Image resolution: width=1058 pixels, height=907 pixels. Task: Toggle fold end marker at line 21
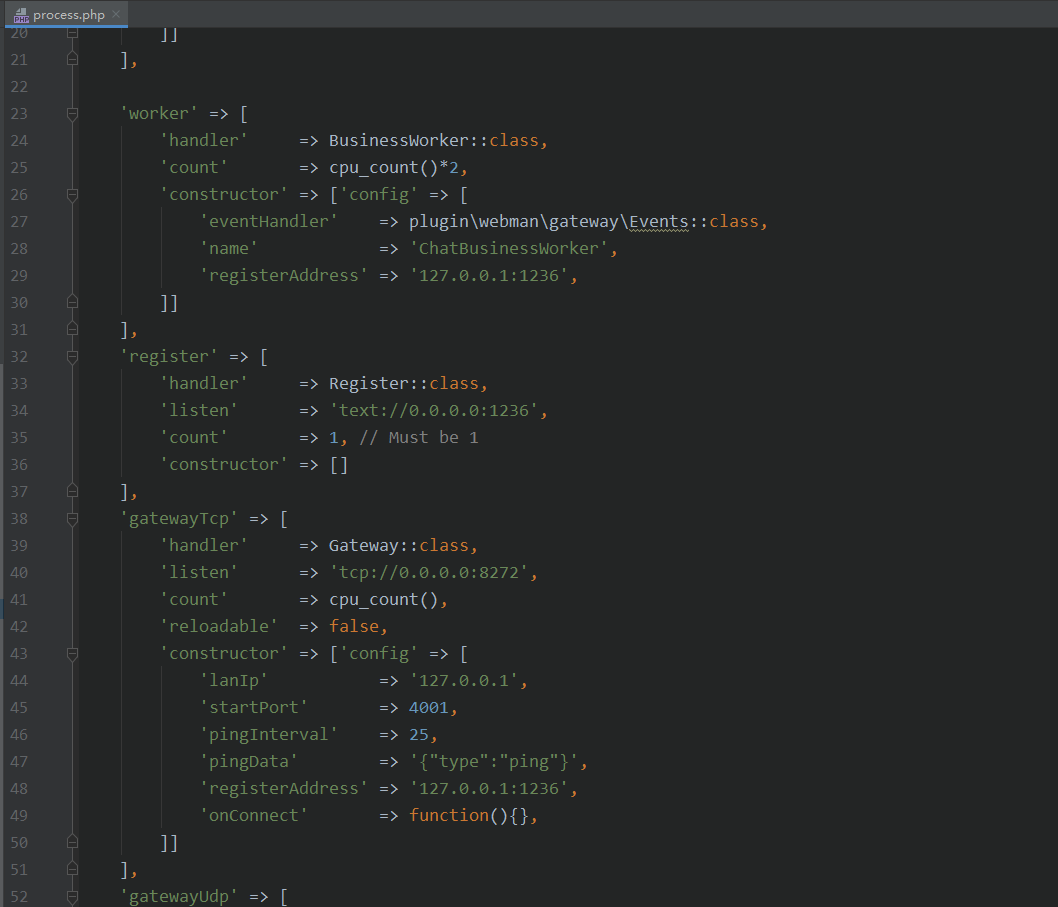(72, 59)
